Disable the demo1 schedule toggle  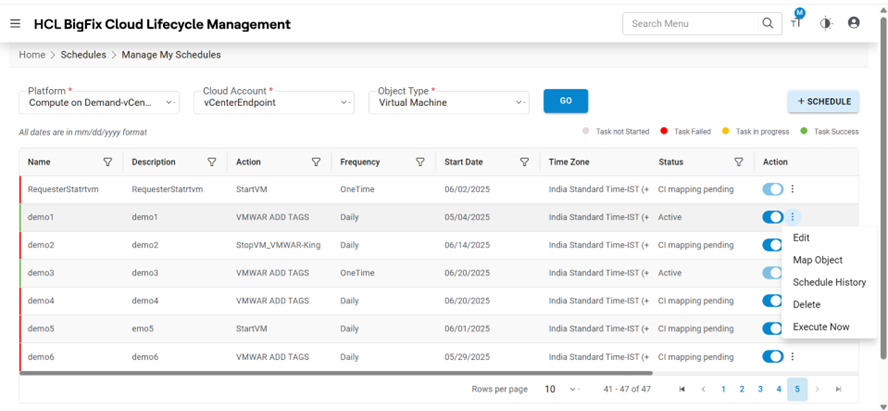click(x=772, y=217)
